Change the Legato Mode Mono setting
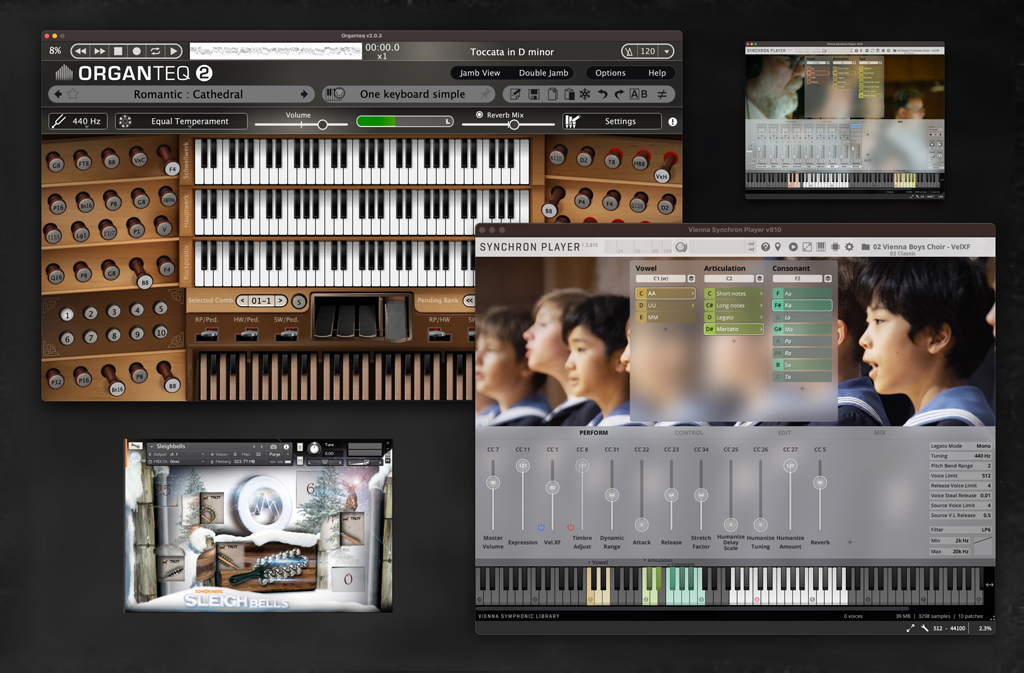This screenshot has width=1024, height=673. pos(961,446)
